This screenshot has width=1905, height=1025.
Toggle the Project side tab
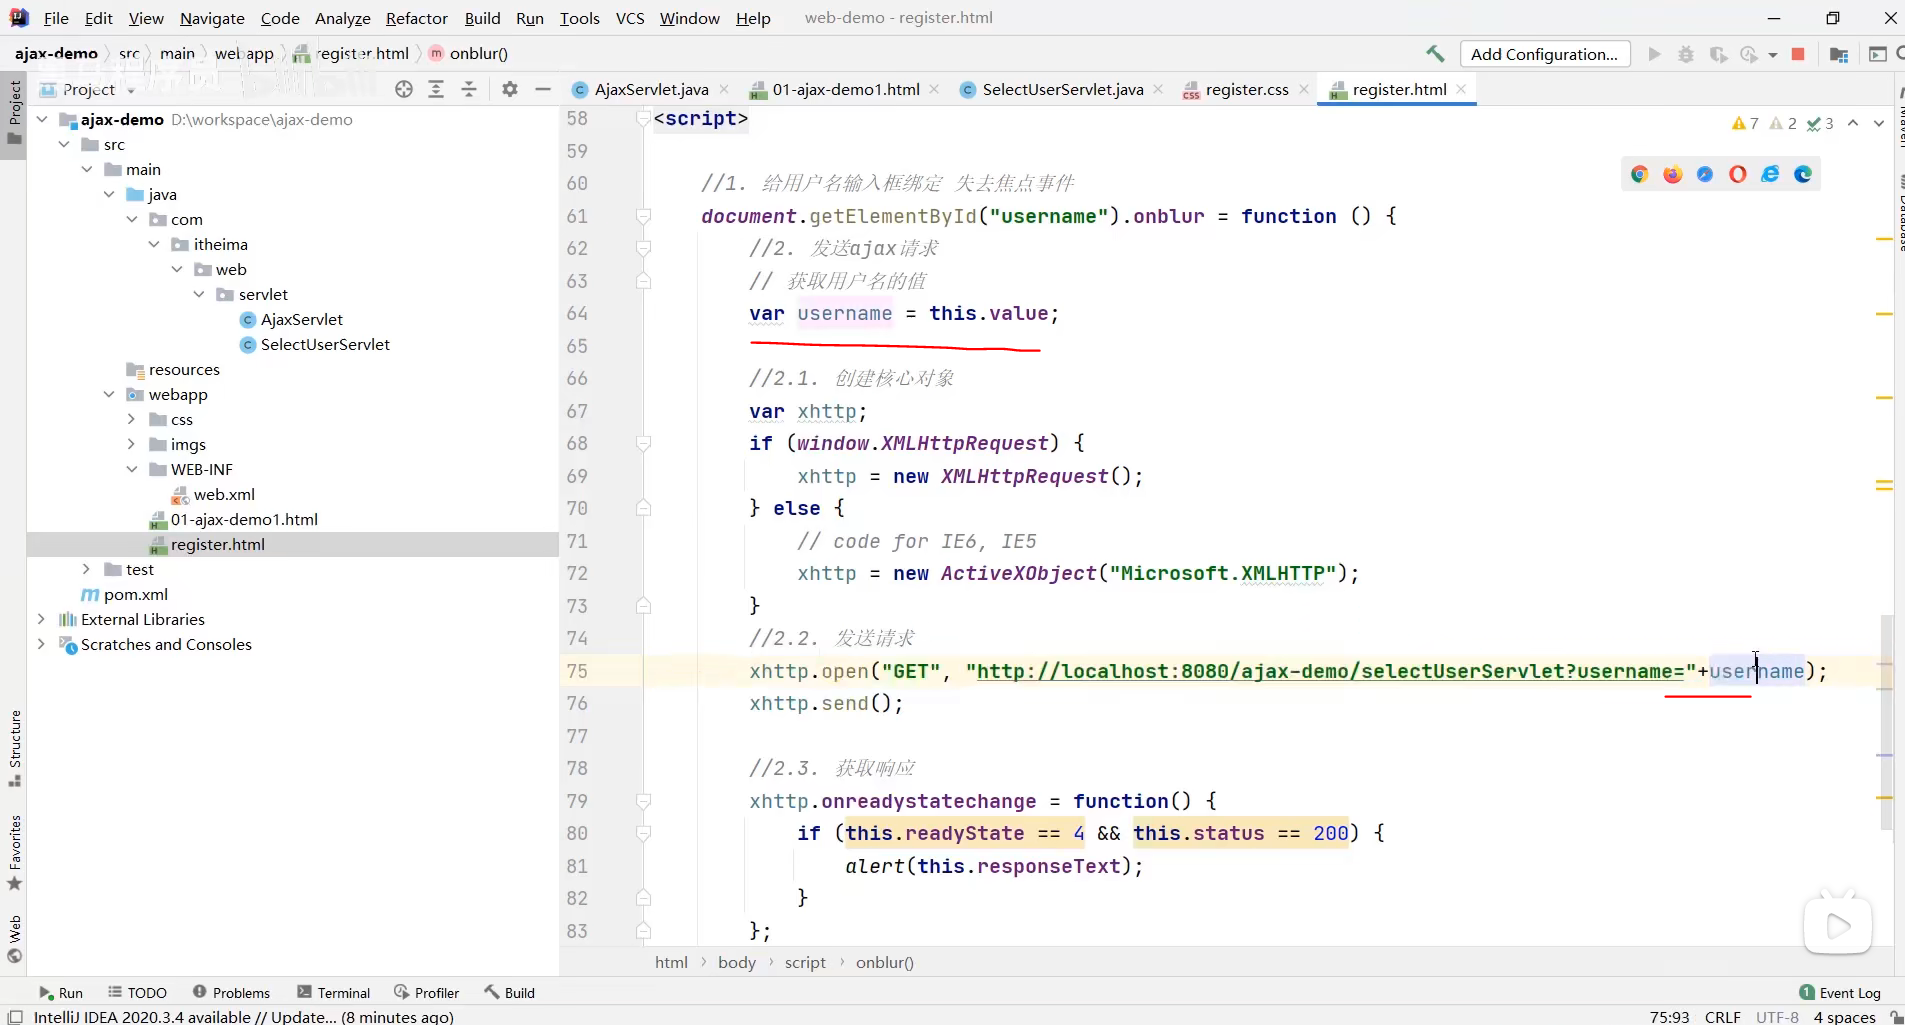(x=14, y=110)
